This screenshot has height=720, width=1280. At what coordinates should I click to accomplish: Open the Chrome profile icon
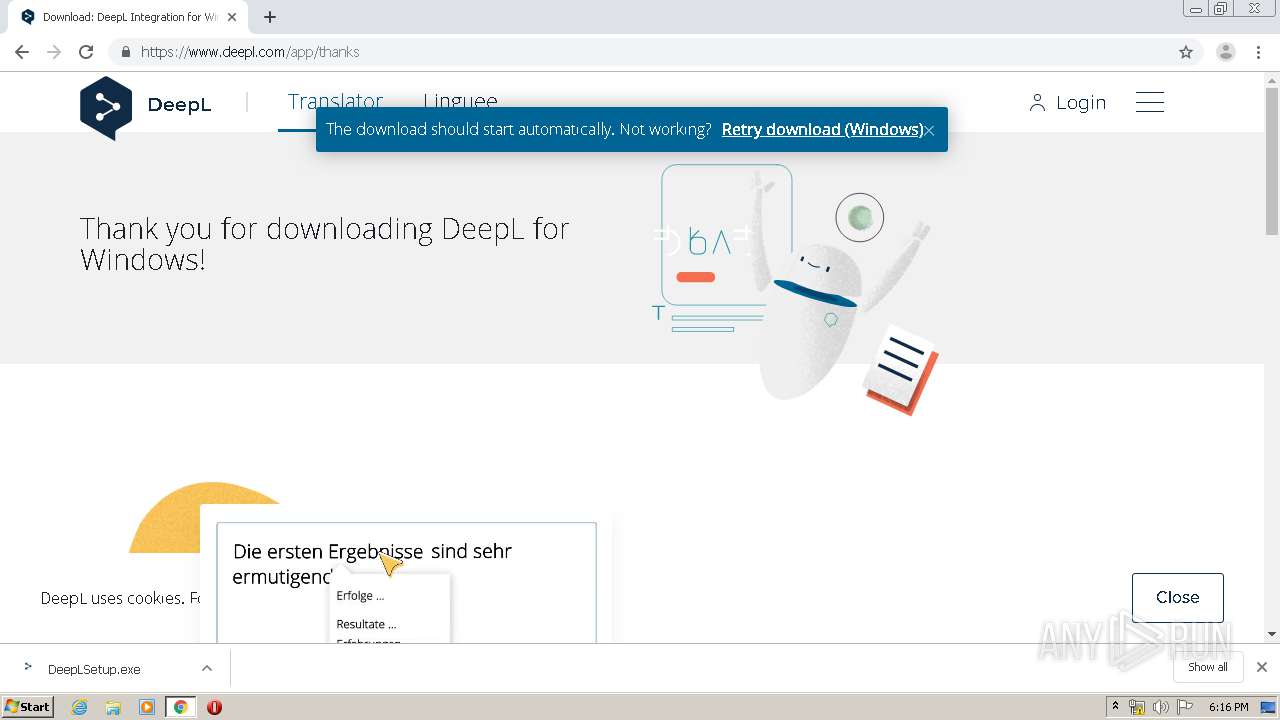1226,52
